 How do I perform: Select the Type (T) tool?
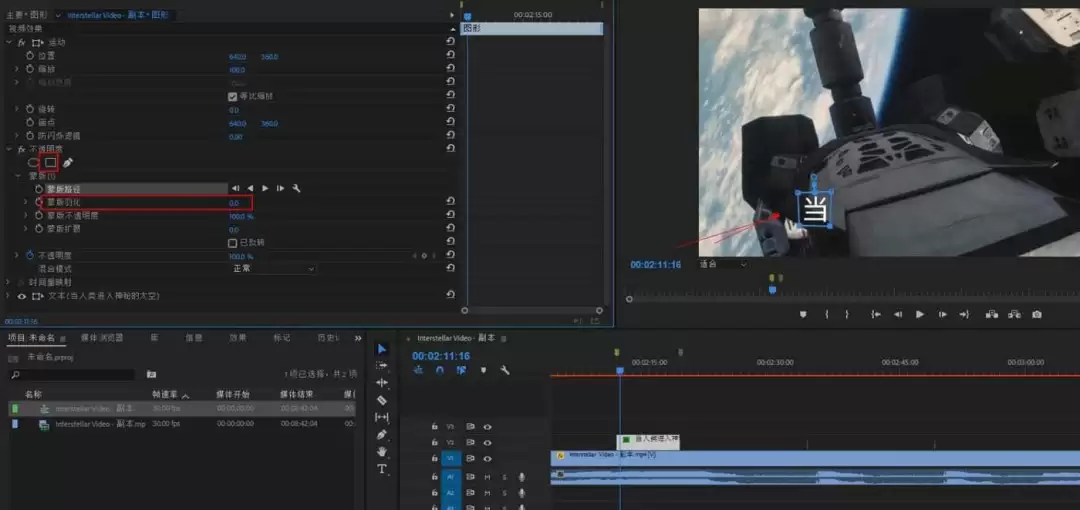[x=382, y=469]
